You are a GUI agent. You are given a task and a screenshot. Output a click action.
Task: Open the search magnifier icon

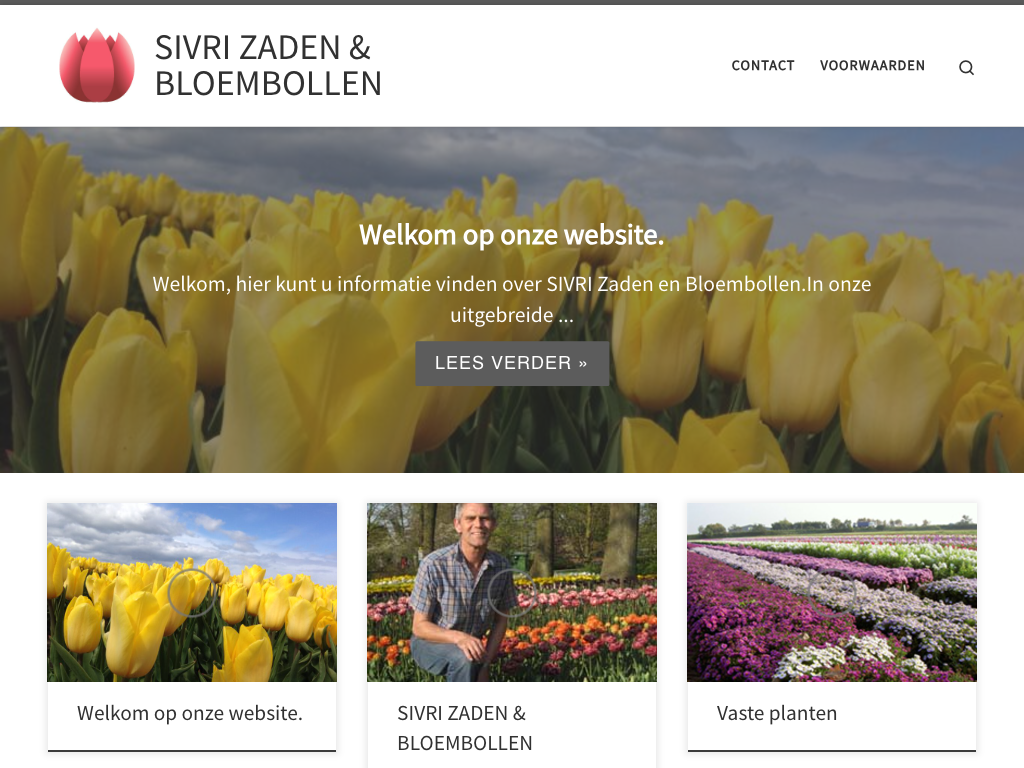(967, 67)
